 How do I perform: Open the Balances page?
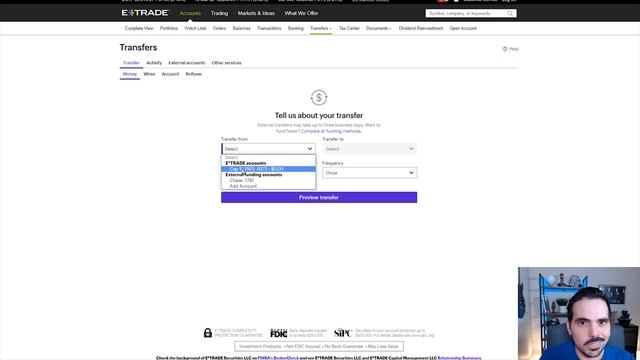point(241,29)
